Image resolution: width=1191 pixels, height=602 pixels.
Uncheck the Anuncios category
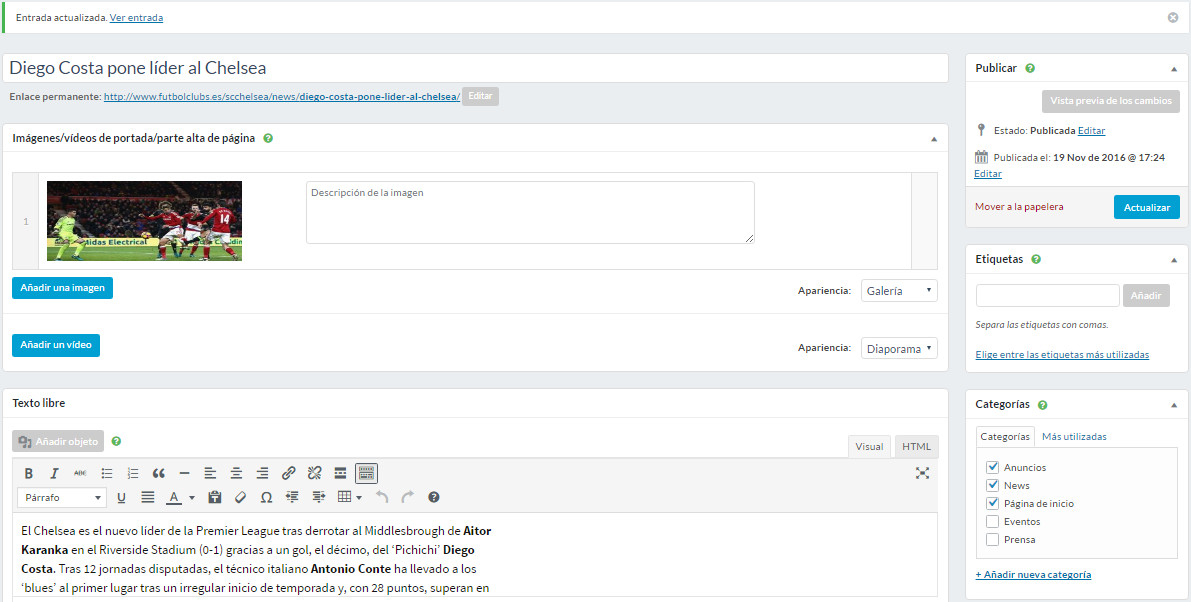click(992, 467)
